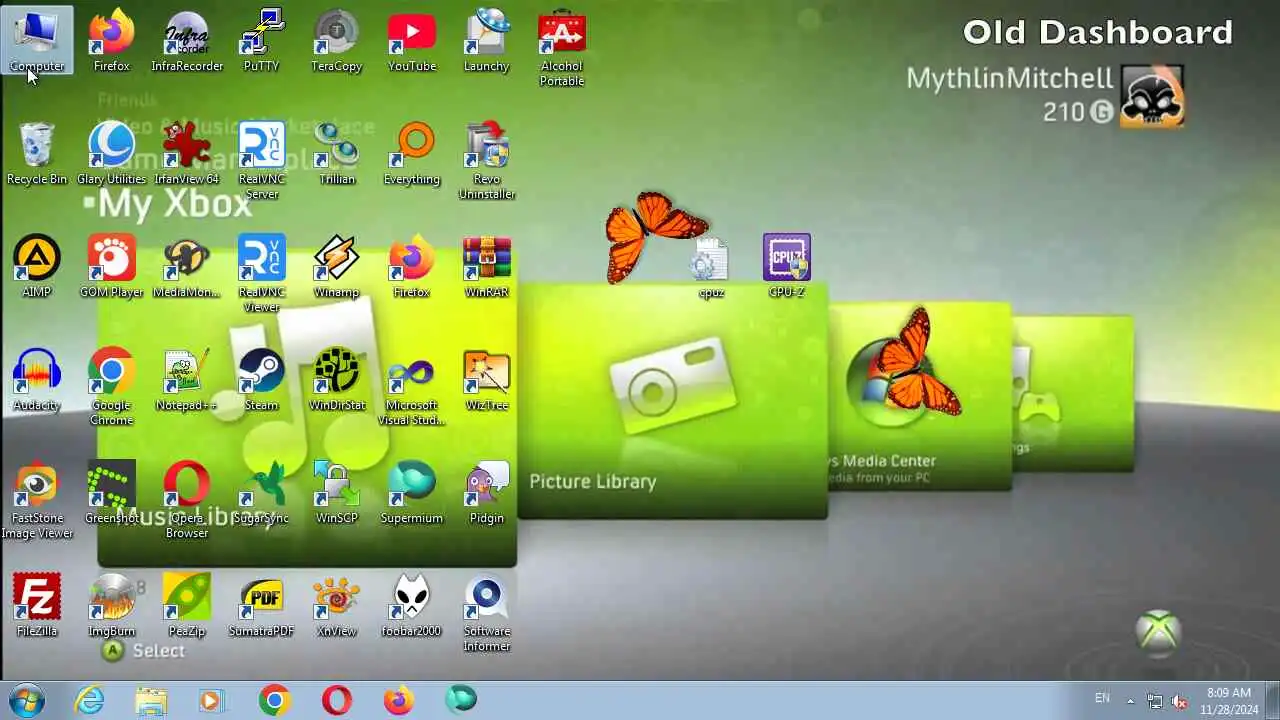Viewport: 1280px width, 720px height.
Task: Open the Windows Start menu
Action: click(27, 700)
